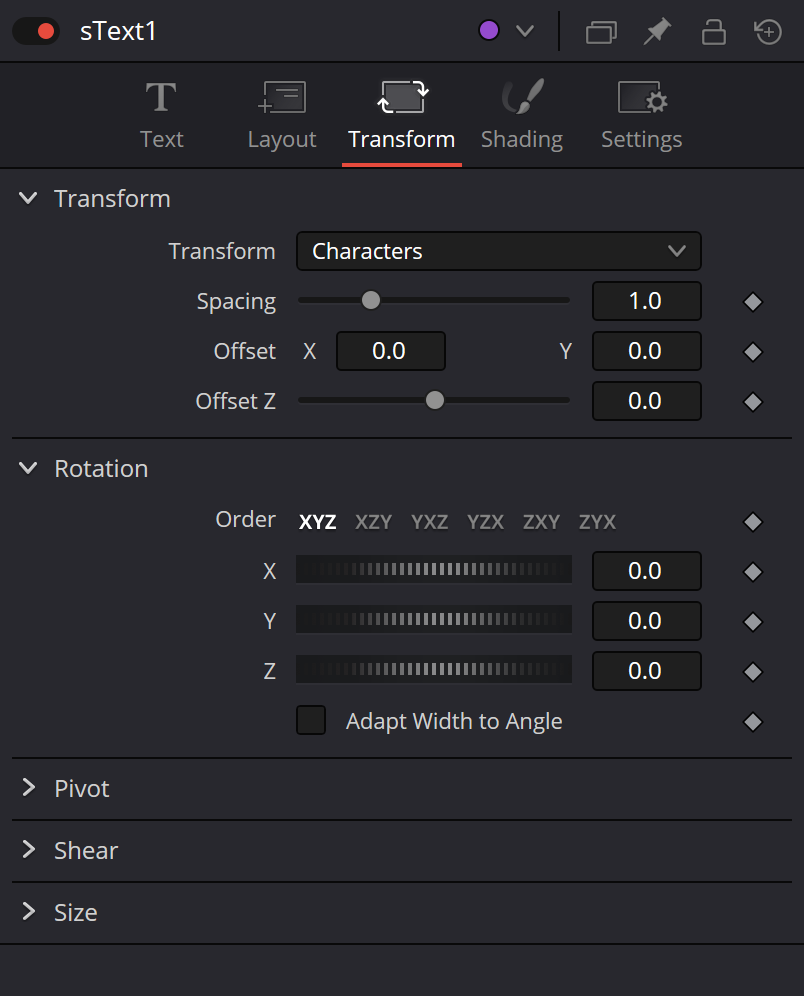804x996 pixels.
Task: Add keyframe for Spacing
Action: click(753, 302)
